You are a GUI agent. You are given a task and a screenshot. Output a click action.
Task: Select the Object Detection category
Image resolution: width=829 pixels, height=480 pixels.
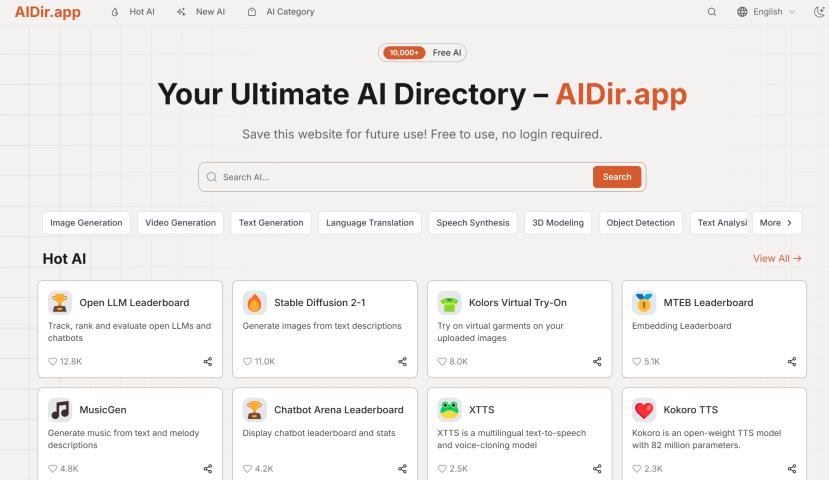[640, 223]
